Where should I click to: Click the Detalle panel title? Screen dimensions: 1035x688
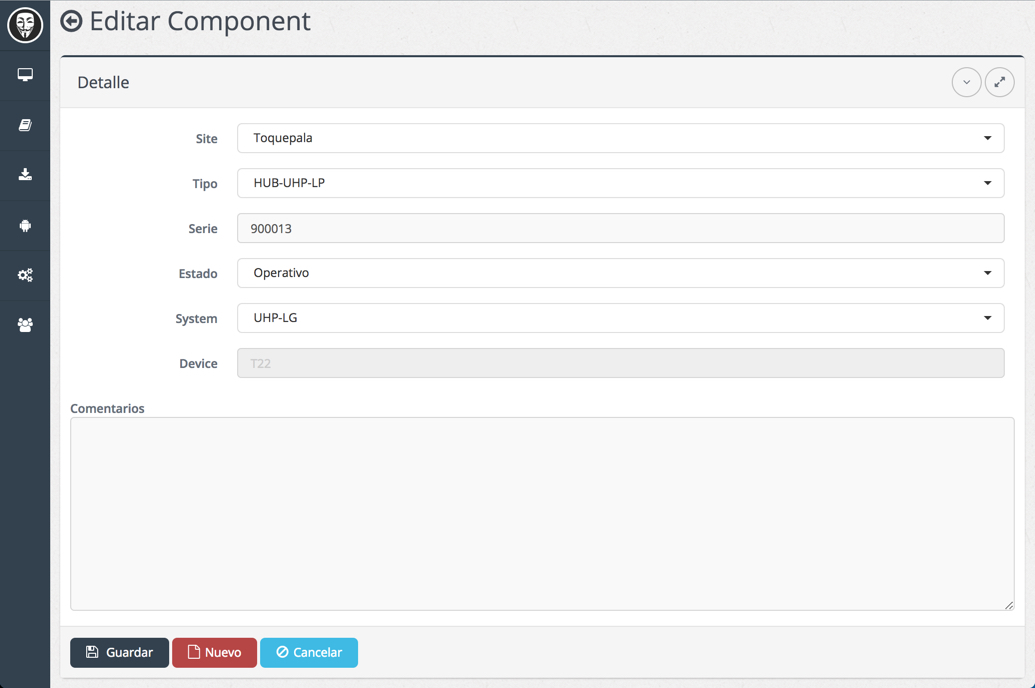coord(103,83)
